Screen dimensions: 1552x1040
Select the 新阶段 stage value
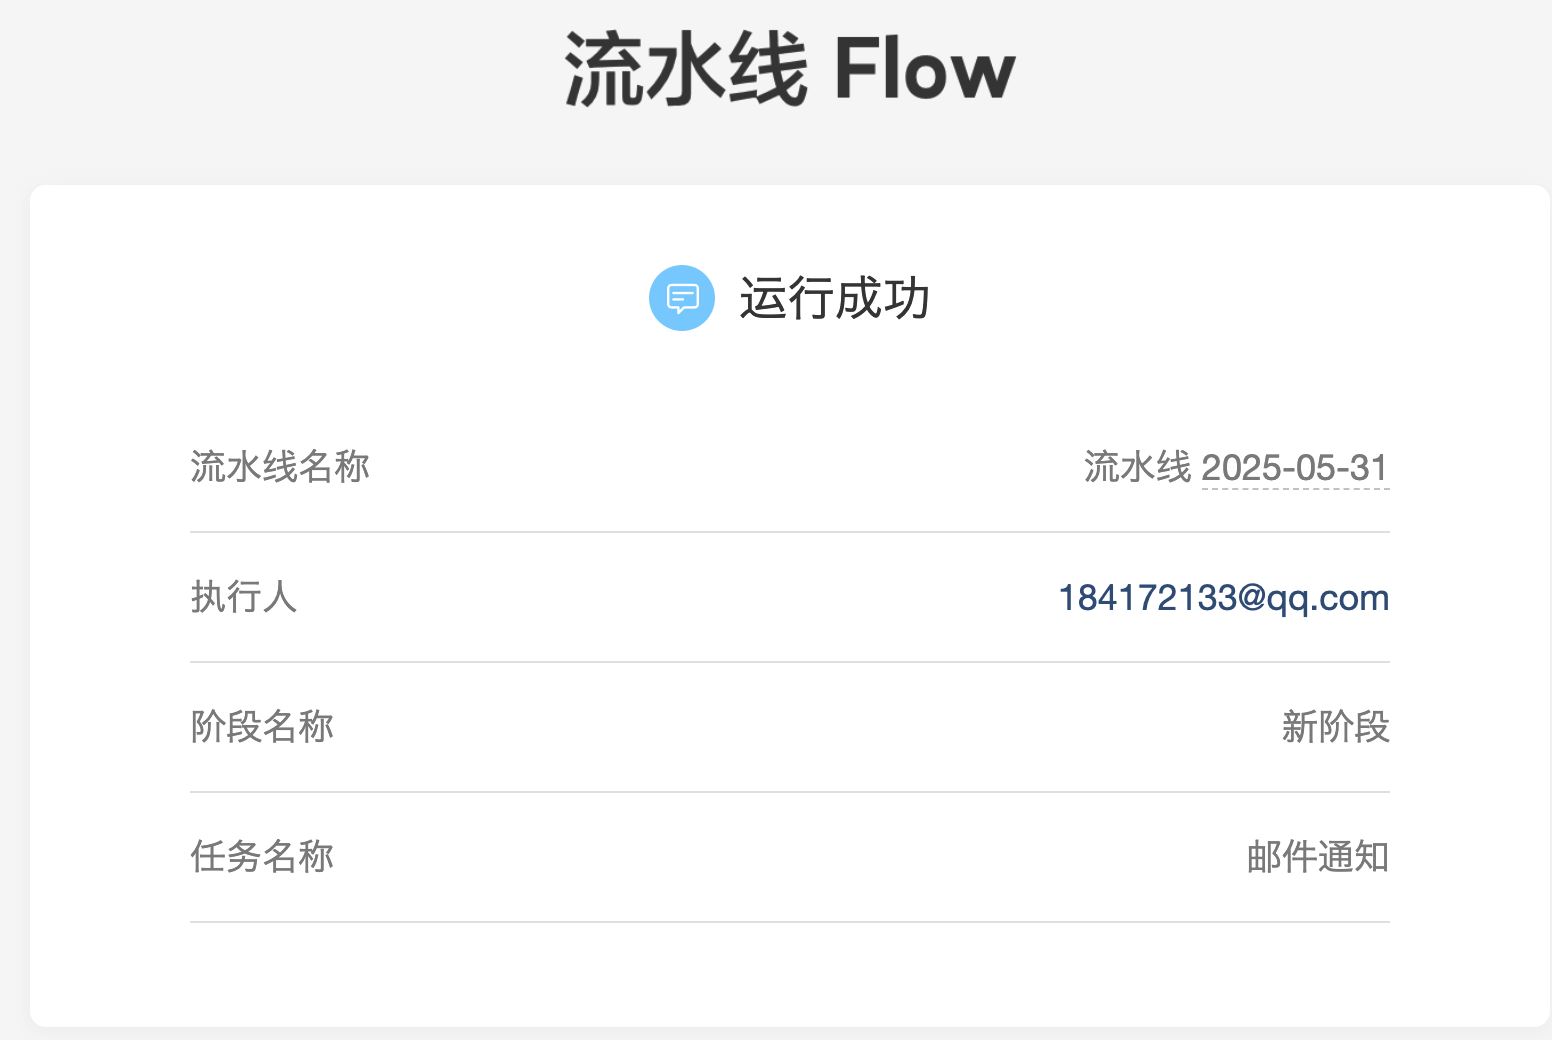coord(1335,727)
